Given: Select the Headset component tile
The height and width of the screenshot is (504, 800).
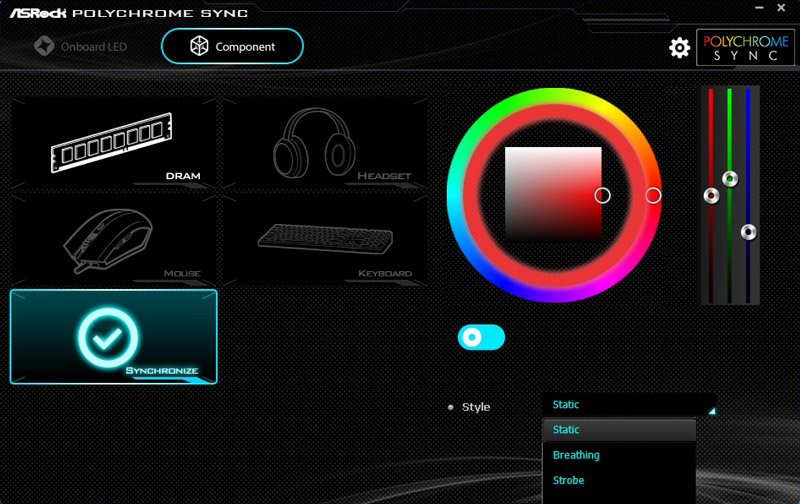Looking at the screenshot, I should (325, 143).
